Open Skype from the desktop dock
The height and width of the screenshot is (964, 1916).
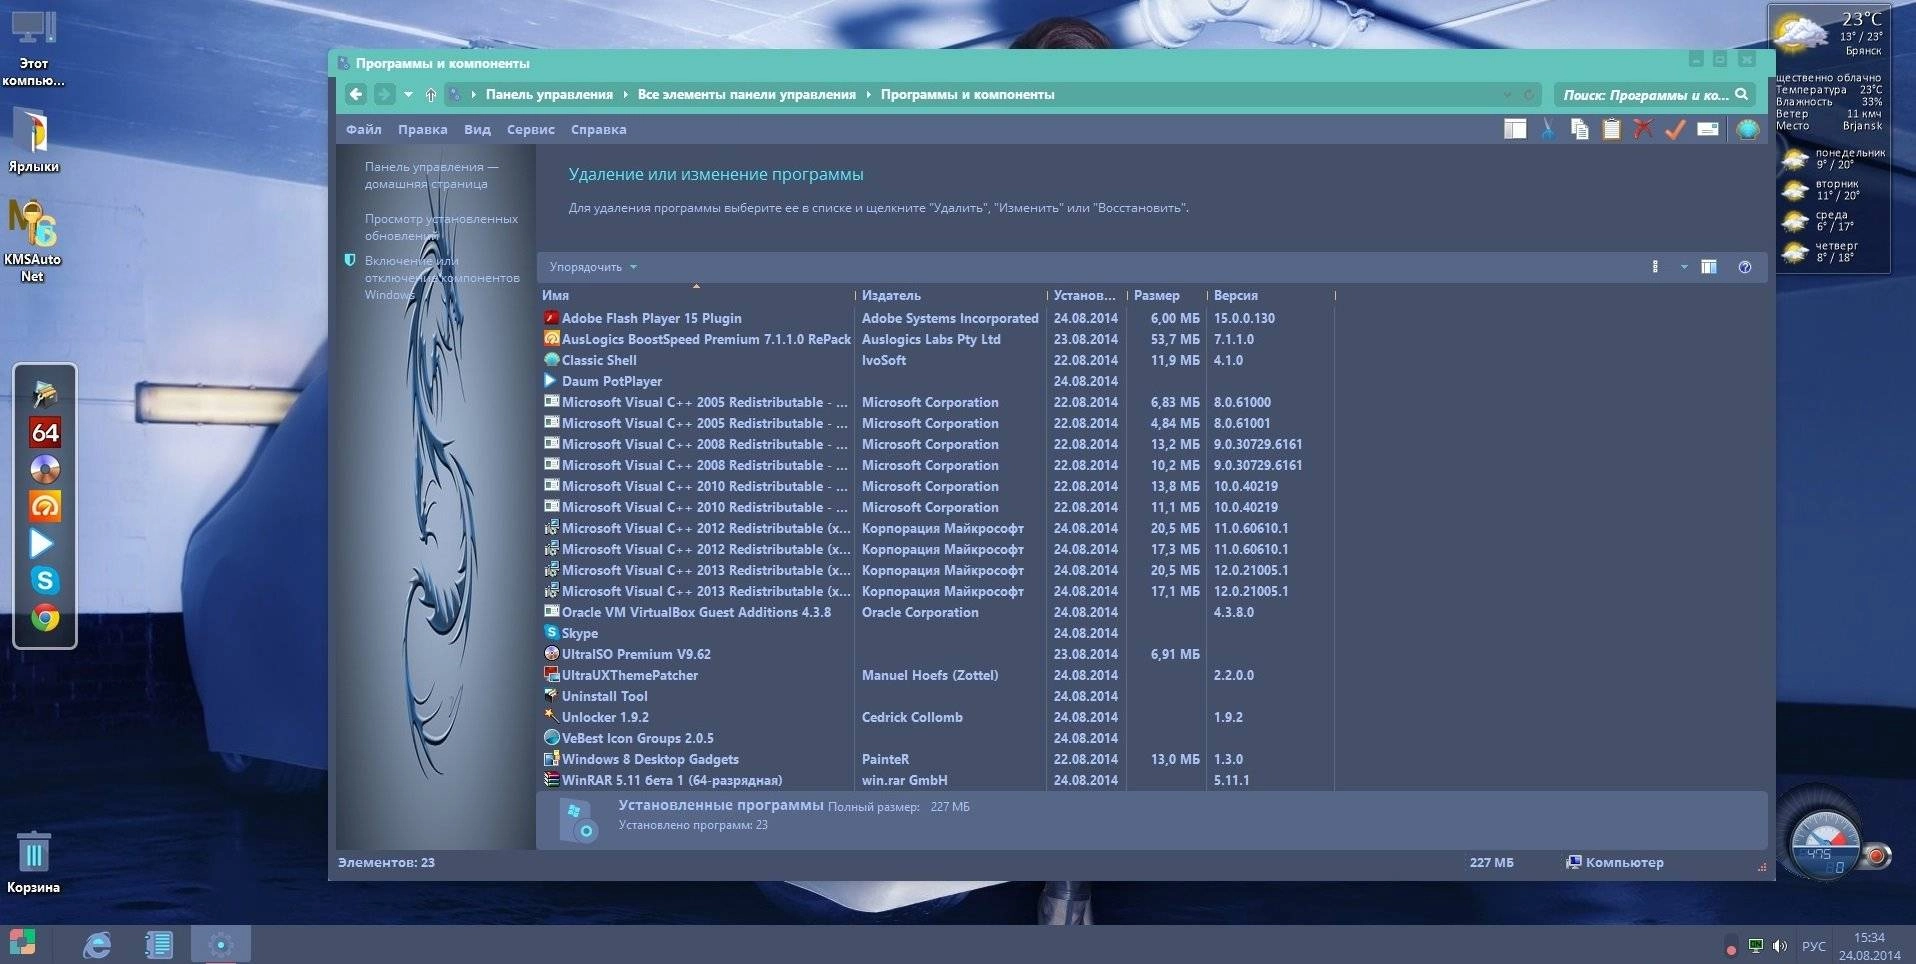point(45,580)
